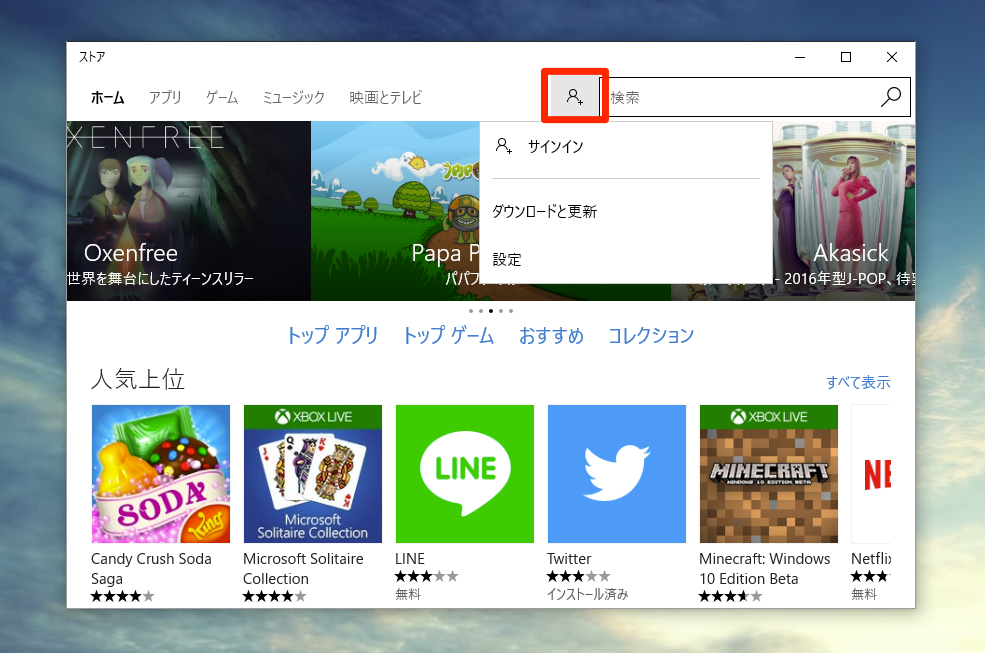Maximize the ストア window
The height and width of the screenshot is (653, 985).
pos(846,57)
